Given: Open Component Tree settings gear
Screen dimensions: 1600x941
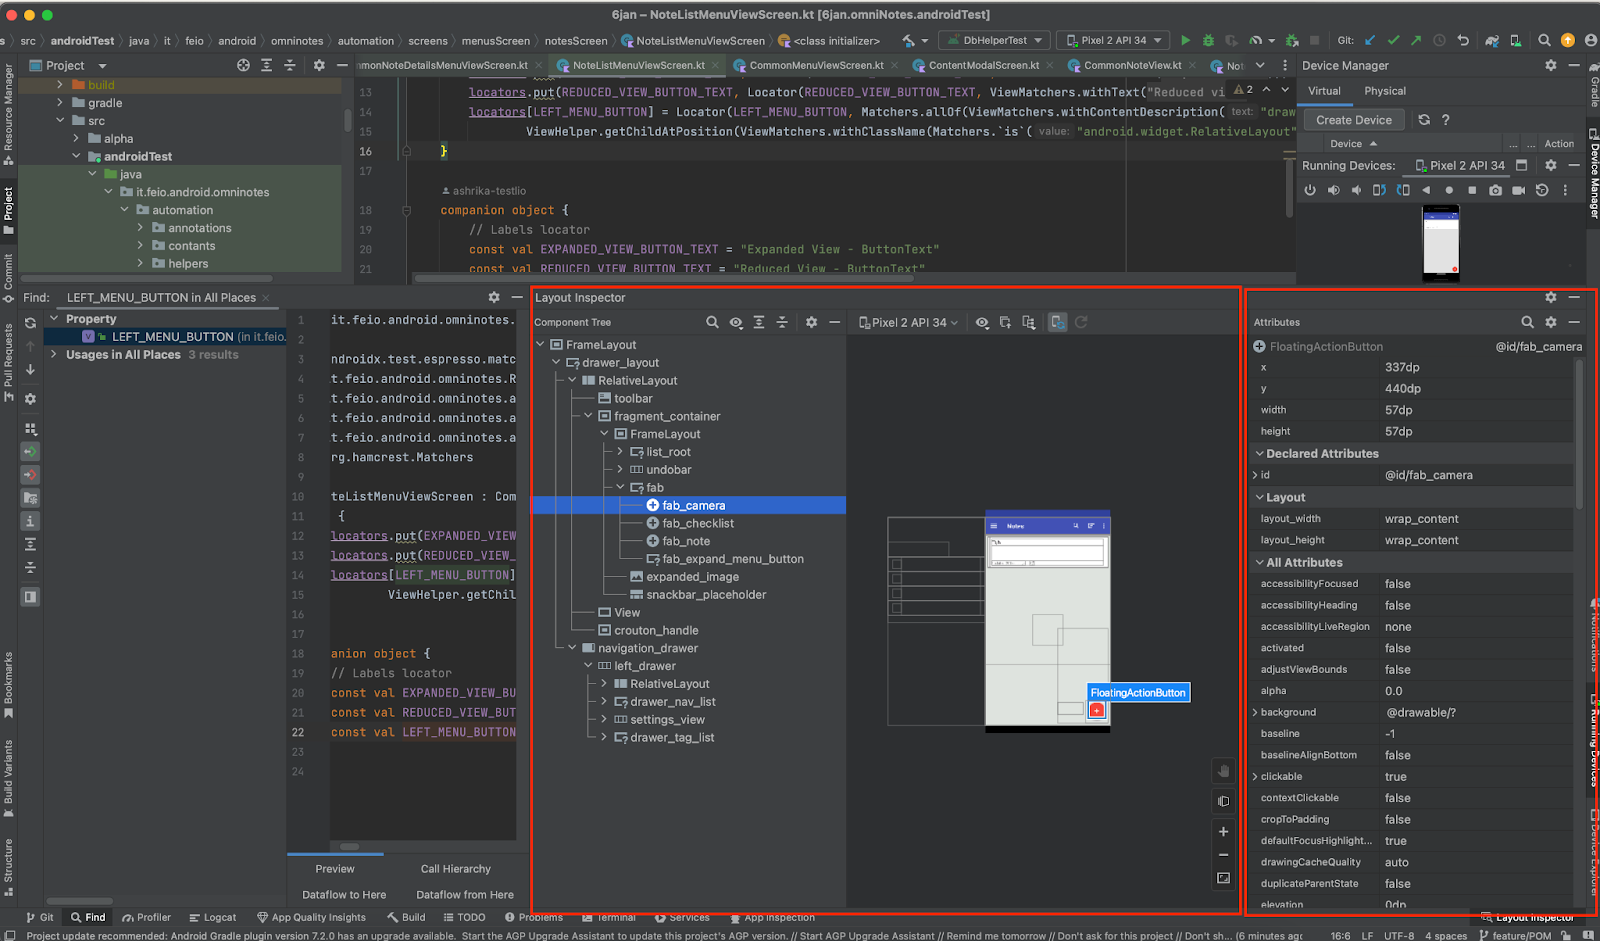Looking at the screenshot, I should (x=811, y=322).
